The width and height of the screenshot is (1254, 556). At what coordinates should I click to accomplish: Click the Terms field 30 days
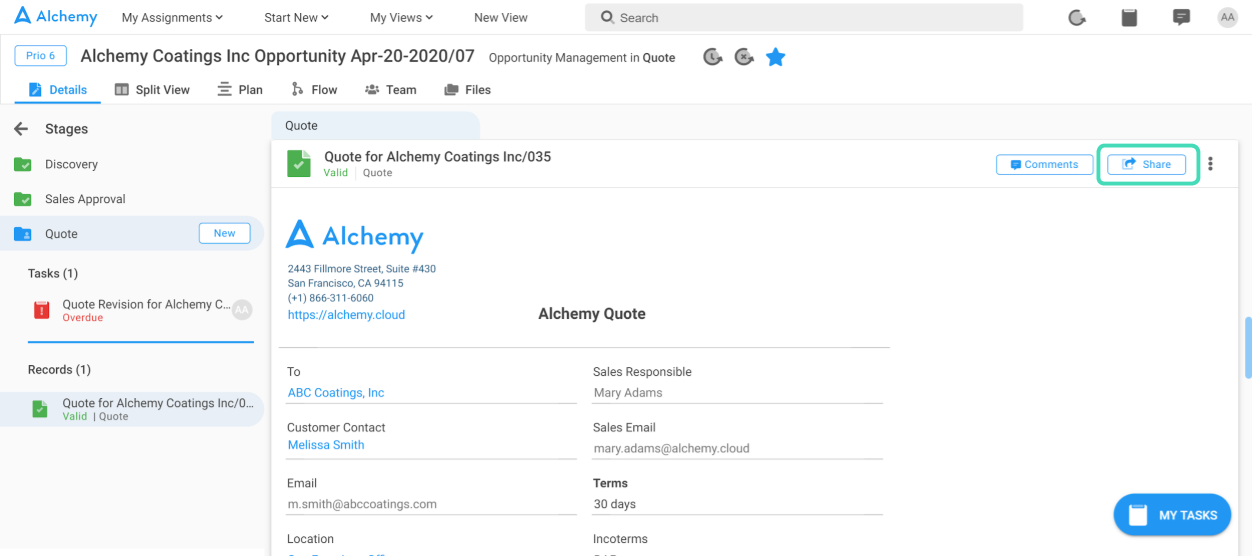click(738, 504)
